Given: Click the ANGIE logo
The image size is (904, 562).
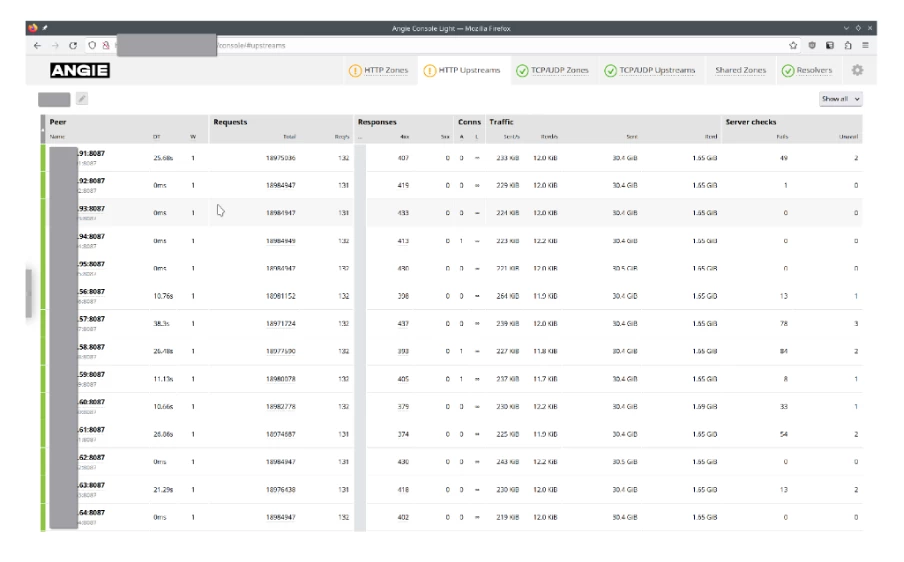Looking at the screenshot, I should 80,71.
